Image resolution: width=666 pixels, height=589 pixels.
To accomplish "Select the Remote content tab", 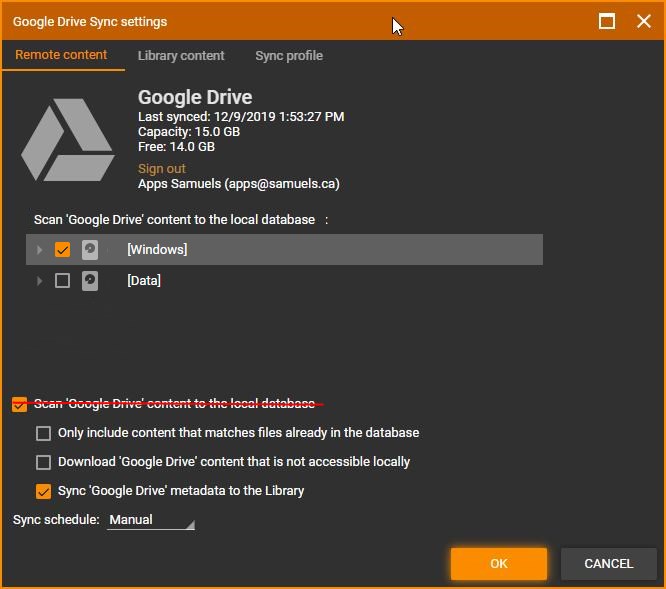I will (x=61, y=55).
